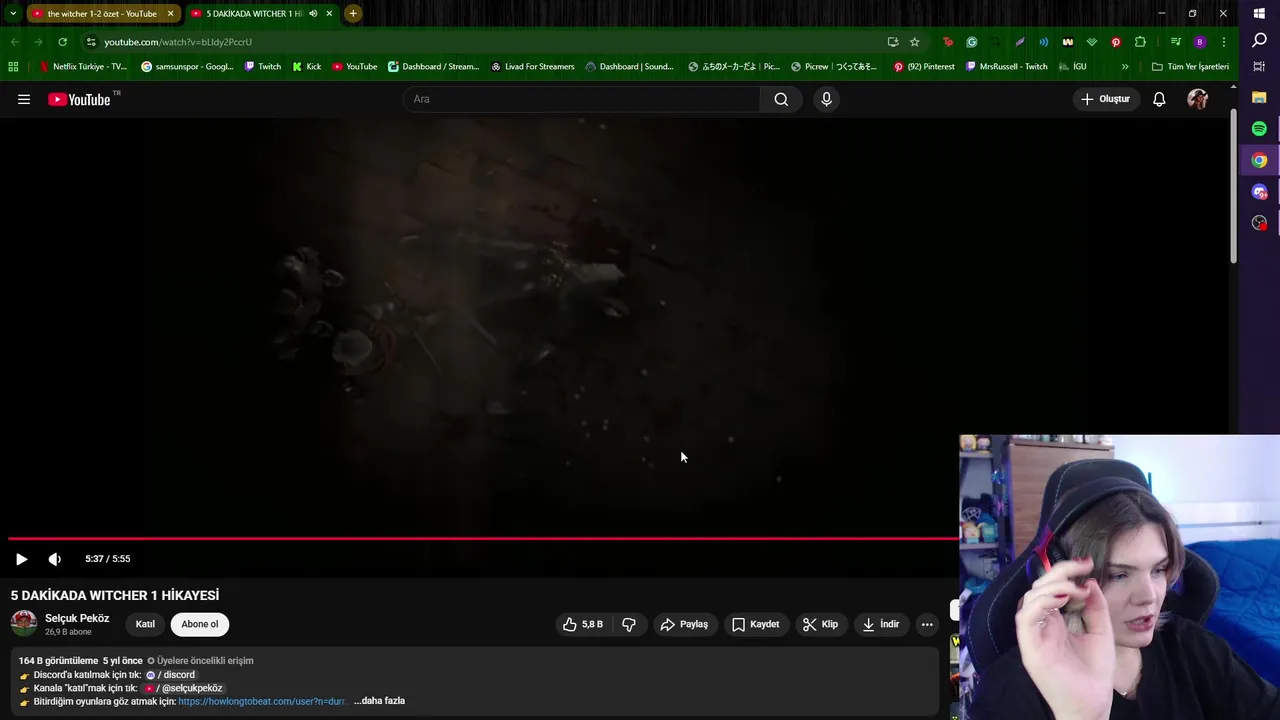Click the page vertical scrollbar
Viewport: 1280px width, 720px height.
pos(1233,185)
